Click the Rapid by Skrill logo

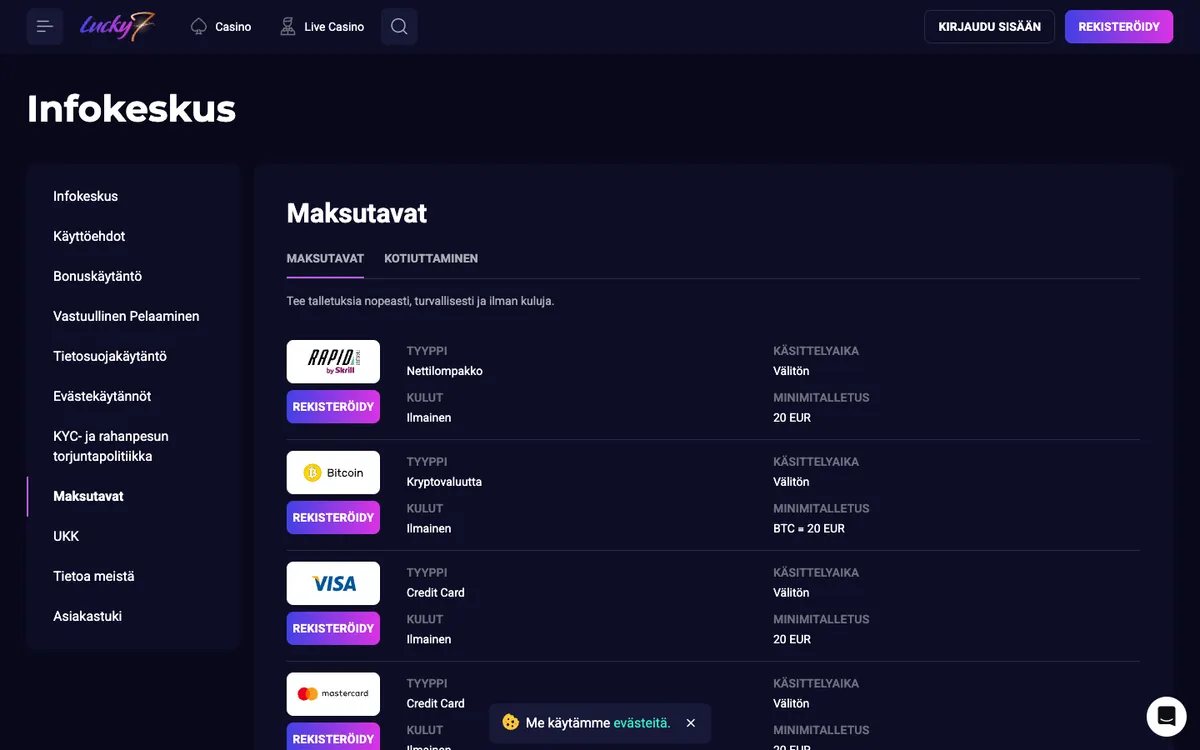pos(333,361)
